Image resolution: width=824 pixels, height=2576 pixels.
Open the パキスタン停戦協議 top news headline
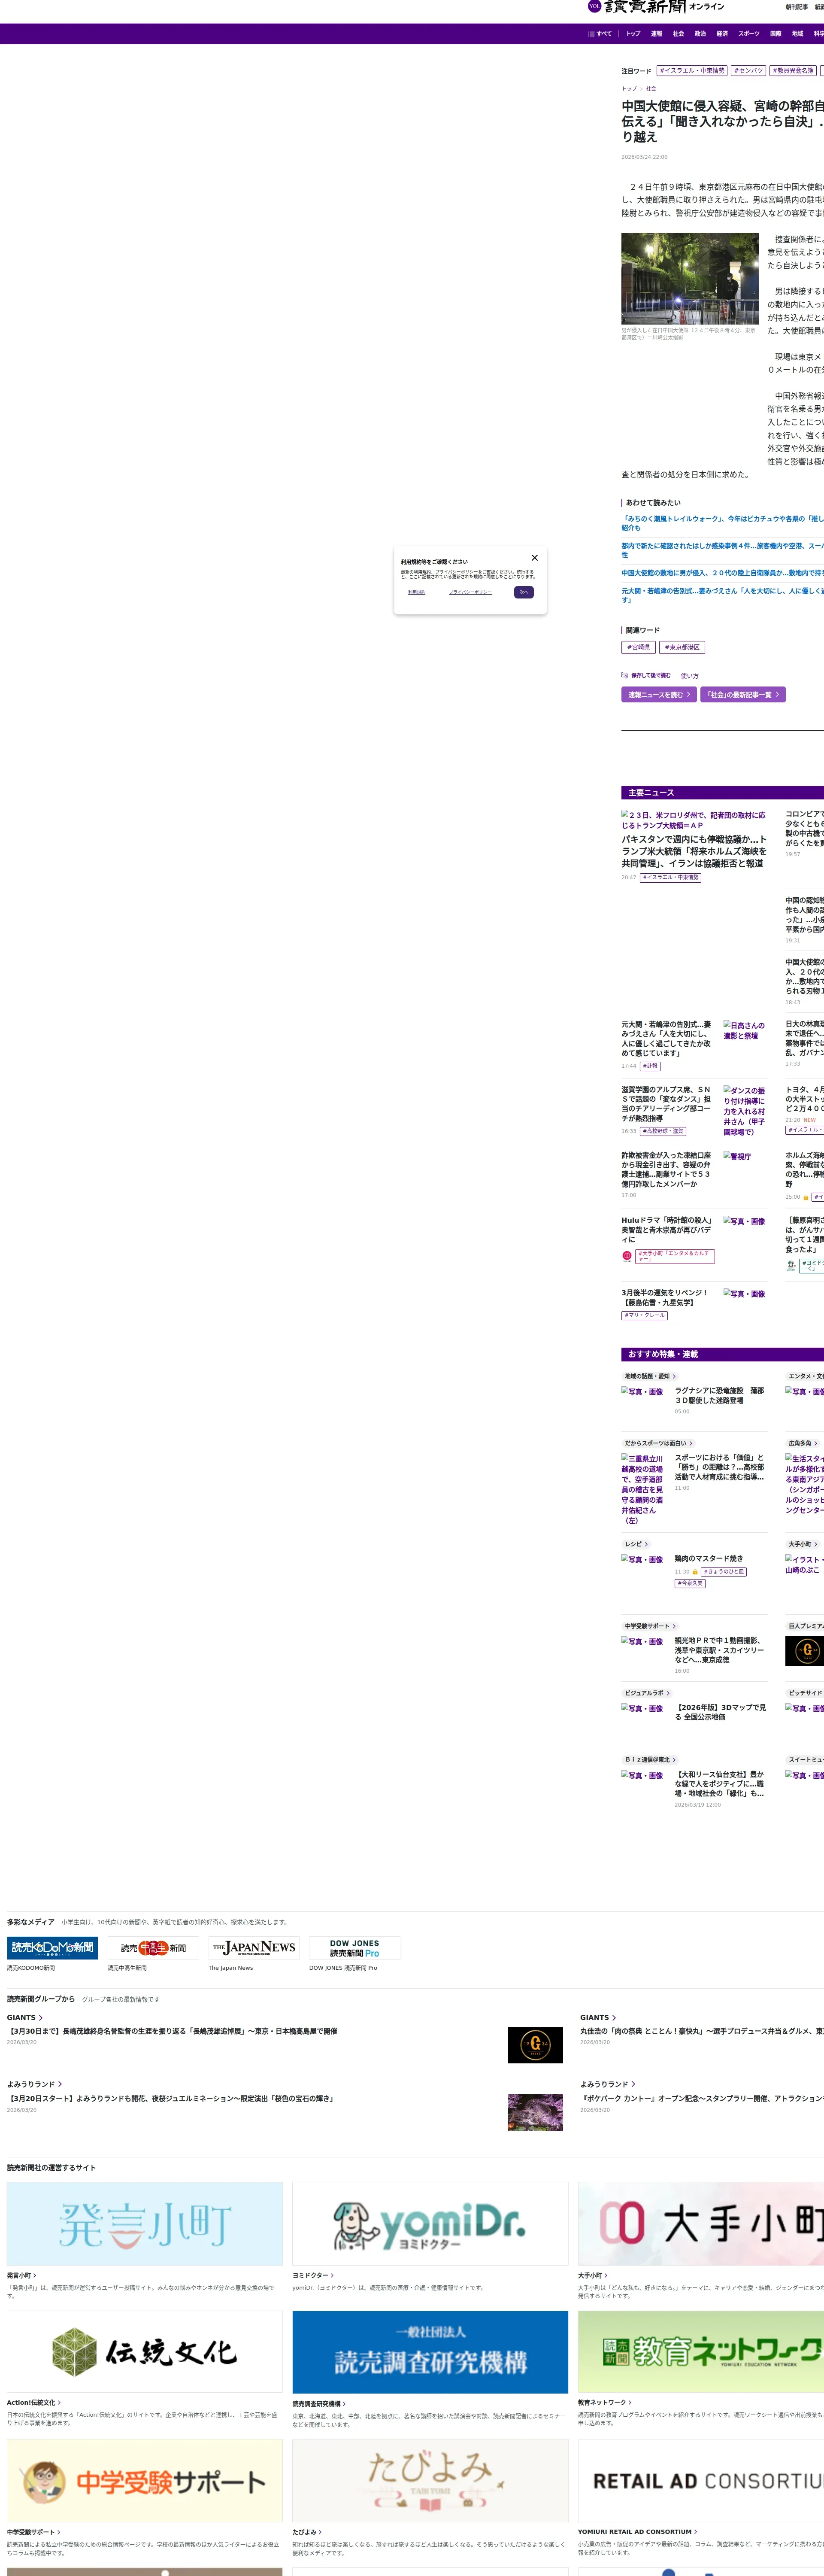coord(695,851)
